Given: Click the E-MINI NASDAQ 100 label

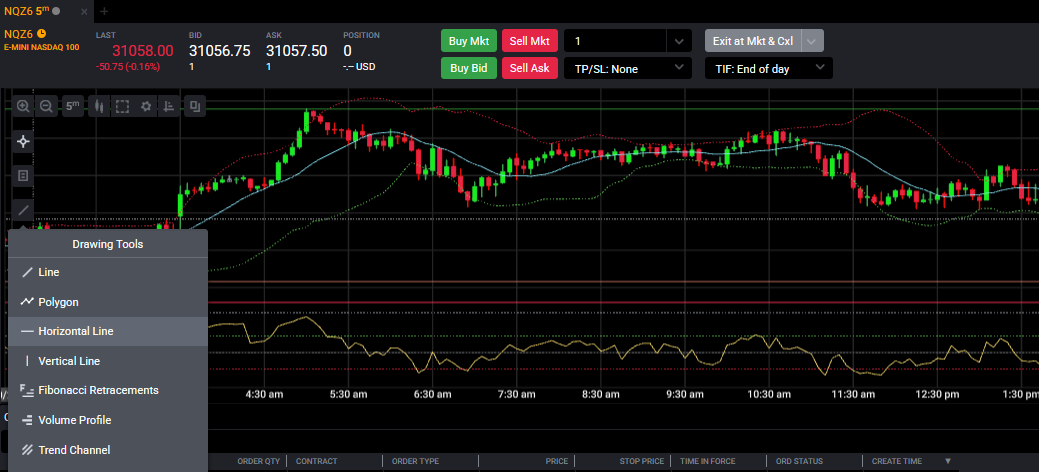Looking at the screenshot, I should [41, 47].
